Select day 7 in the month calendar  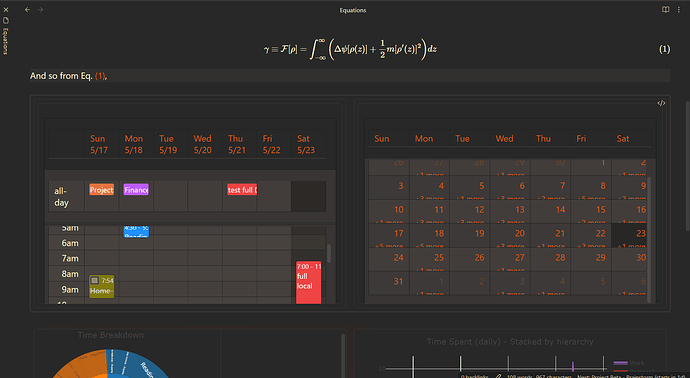(551, 187)
